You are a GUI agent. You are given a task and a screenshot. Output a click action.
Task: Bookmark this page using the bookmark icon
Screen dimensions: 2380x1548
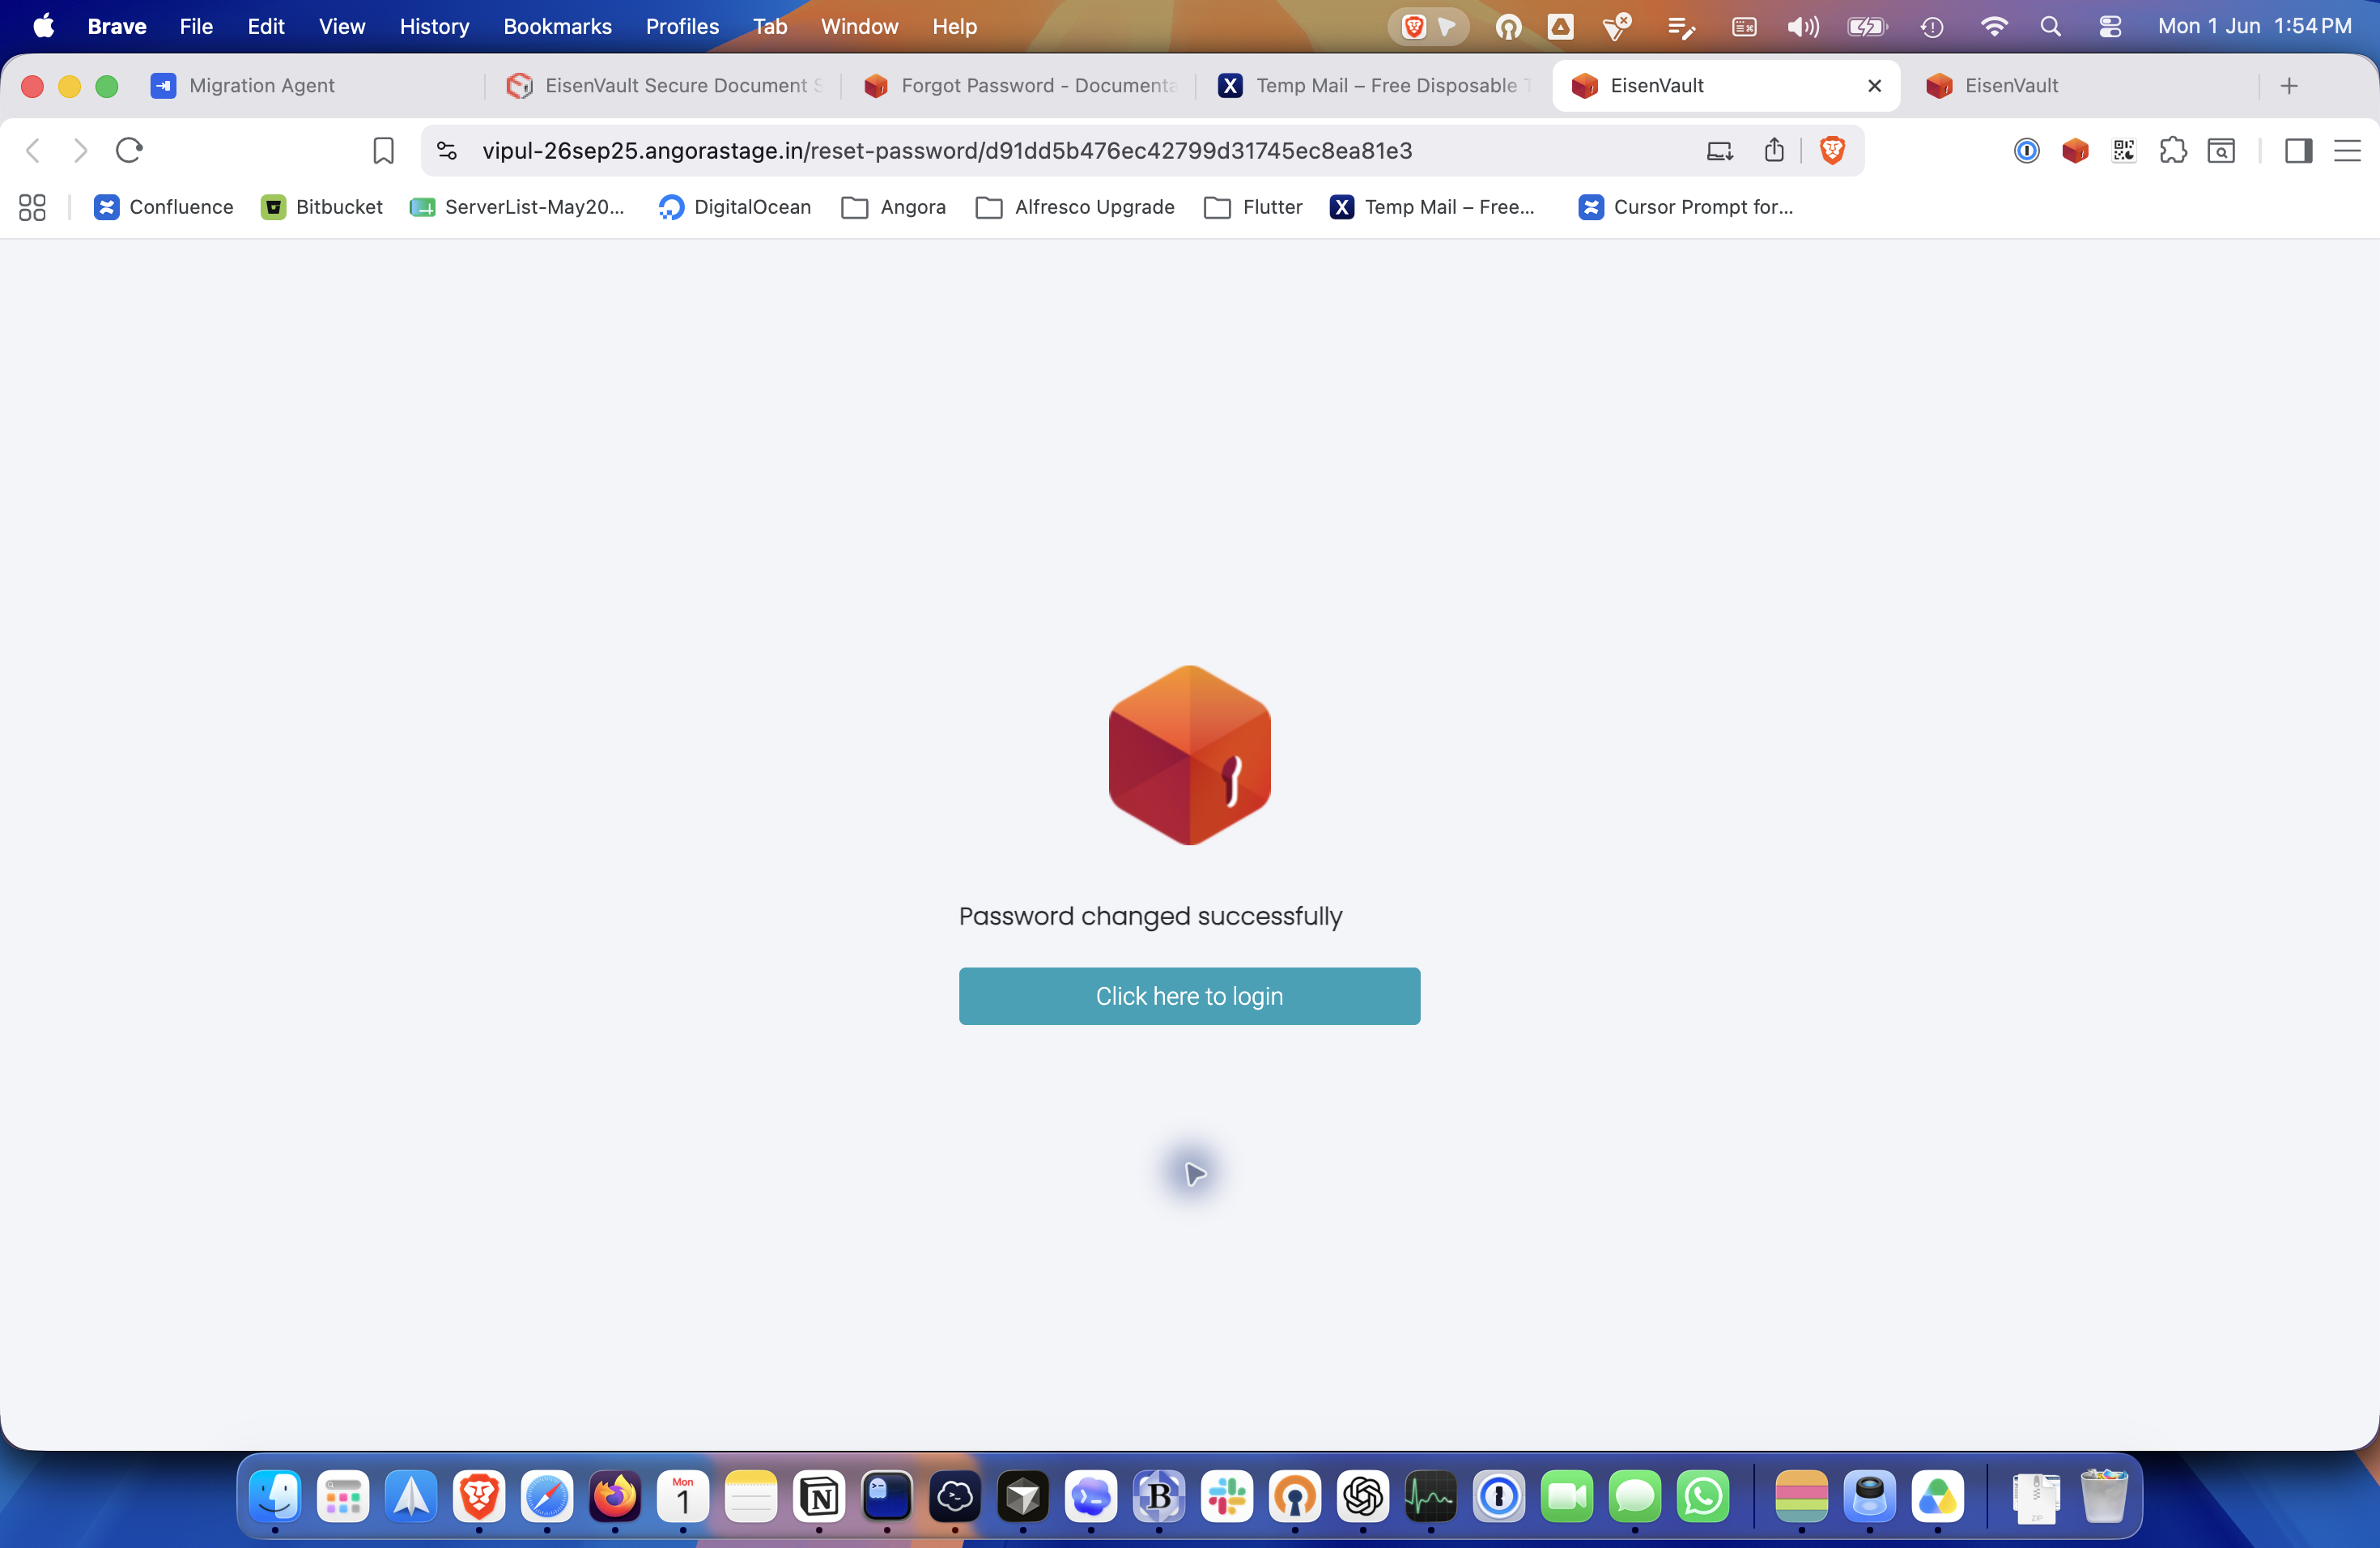pyautogui.click(x=383, y=151)
